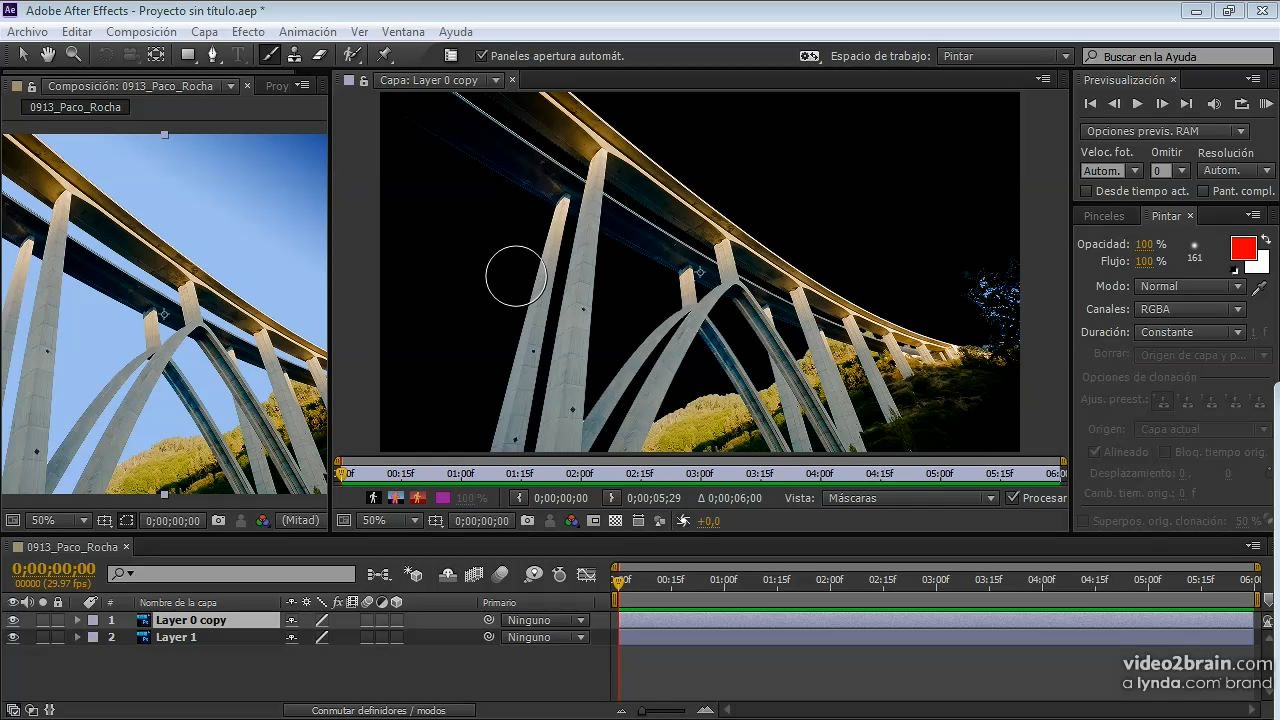Click the red foreground color swatch
This screenshot has height=720, width=1280.
click(1243, 248)
